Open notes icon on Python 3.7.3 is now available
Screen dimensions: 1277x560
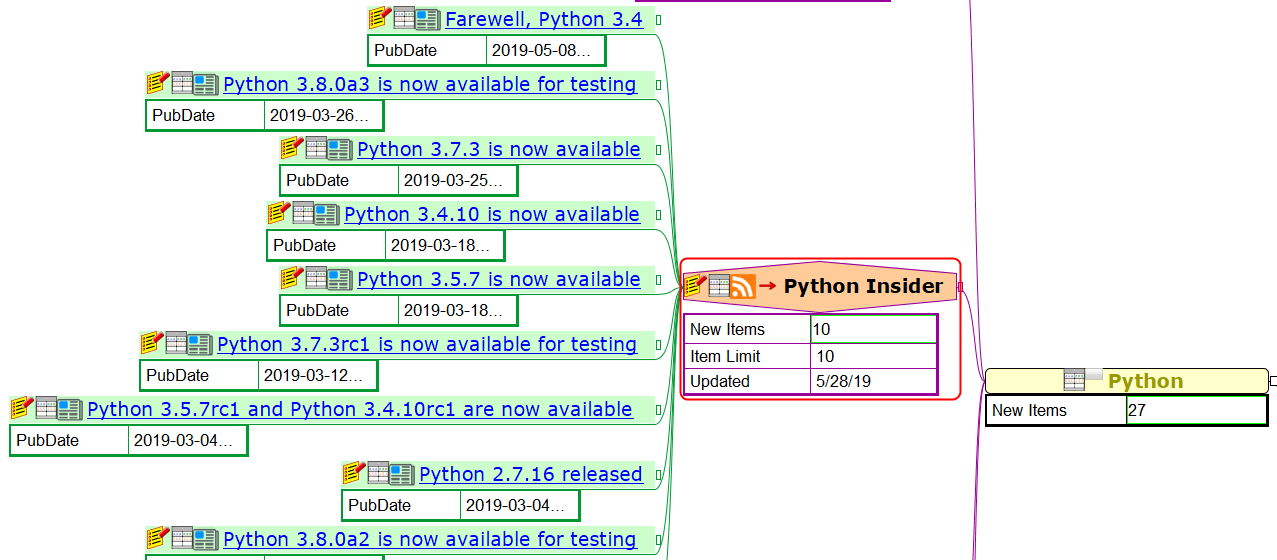[291, 147]
